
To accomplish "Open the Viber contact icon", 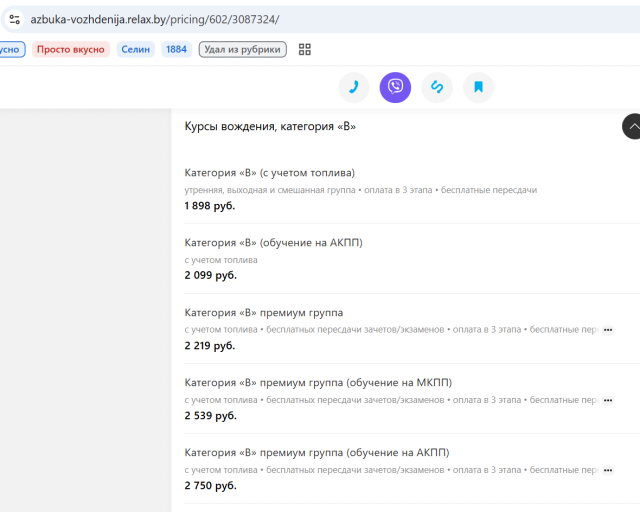I will click(x=395, y=87).
